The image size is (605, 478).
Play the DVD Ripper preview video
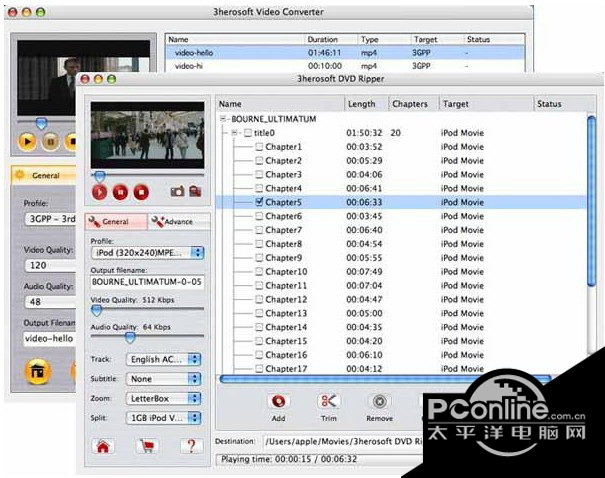(x=99, y=192)
